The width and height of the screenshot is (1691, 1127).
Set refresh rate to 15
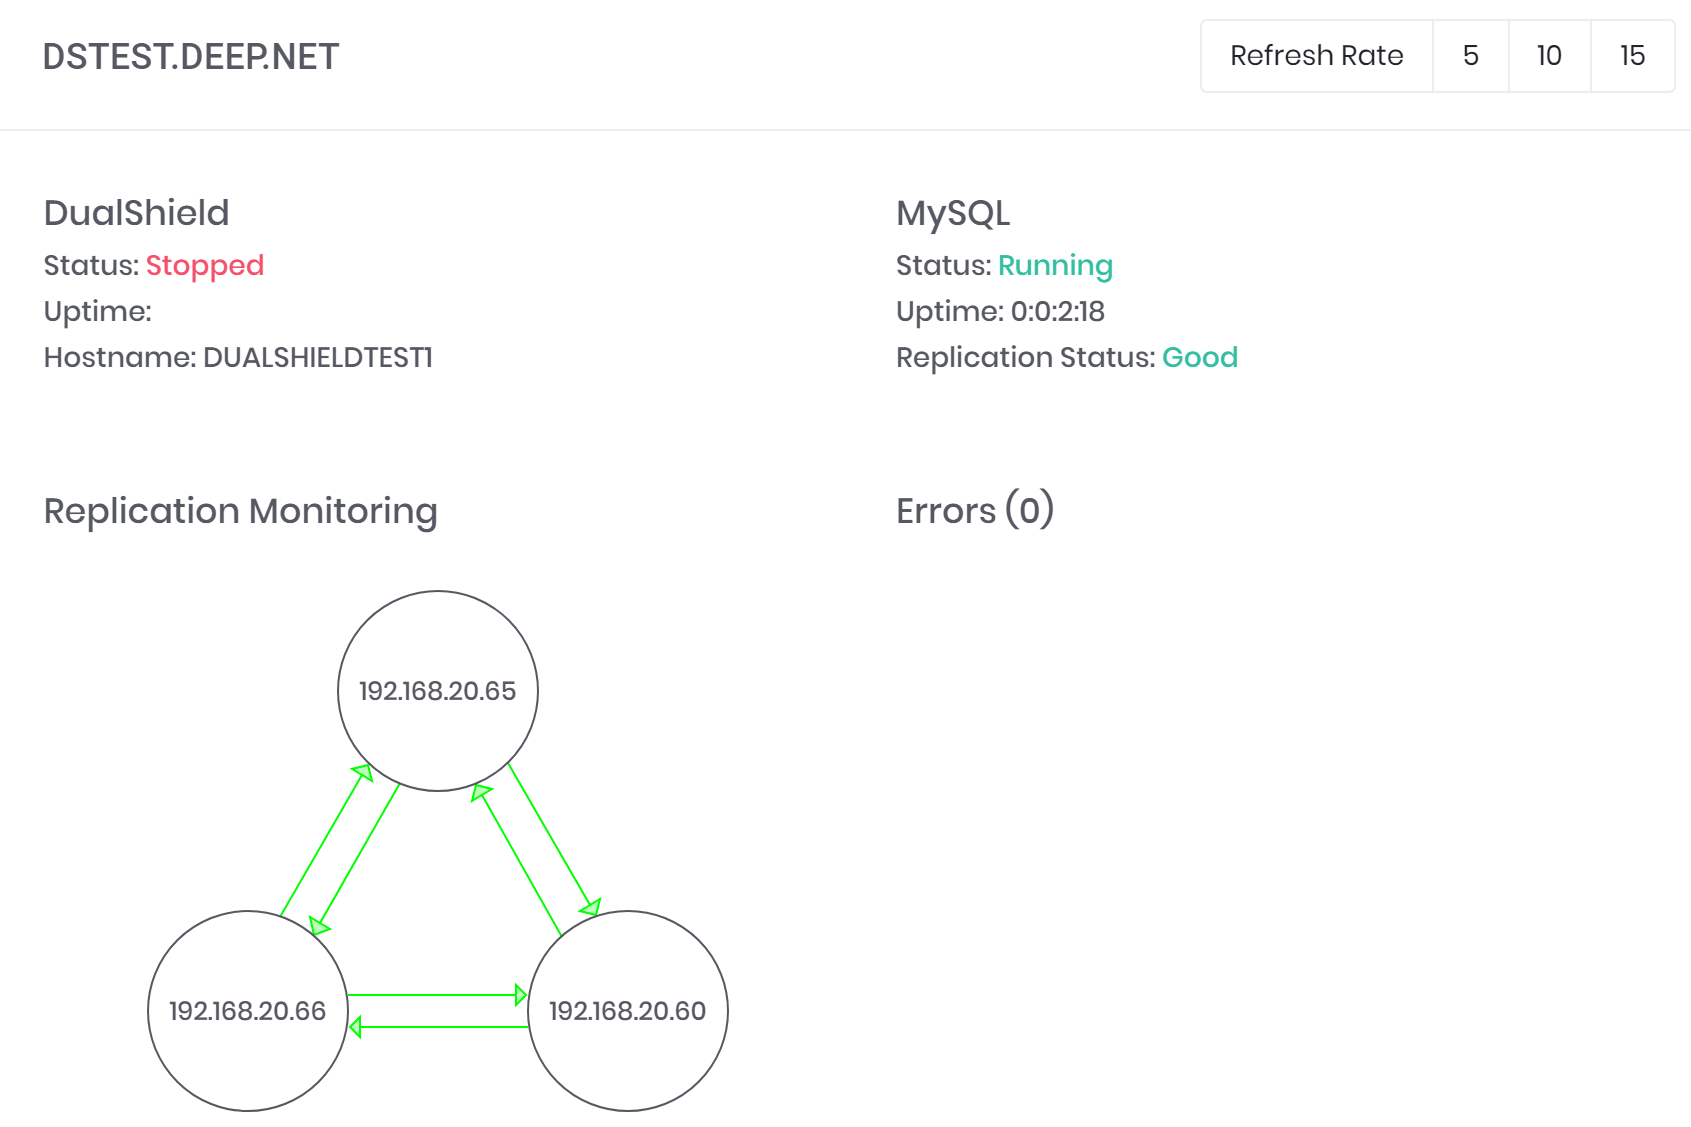click(1632, 56)
